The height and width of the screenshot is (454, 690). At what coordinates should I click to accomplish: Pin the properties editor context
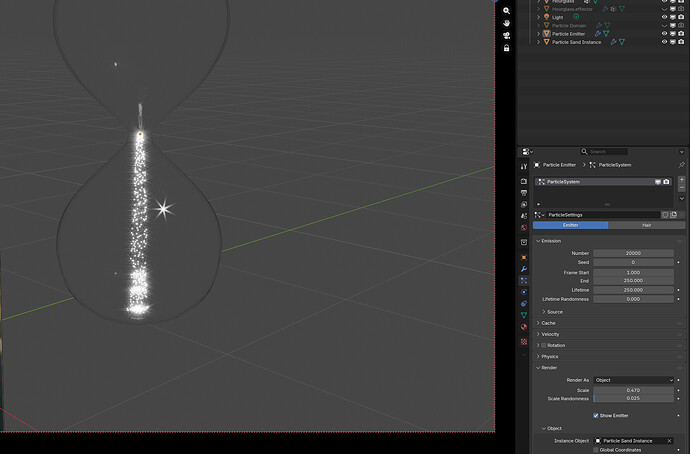coord(682,165)
